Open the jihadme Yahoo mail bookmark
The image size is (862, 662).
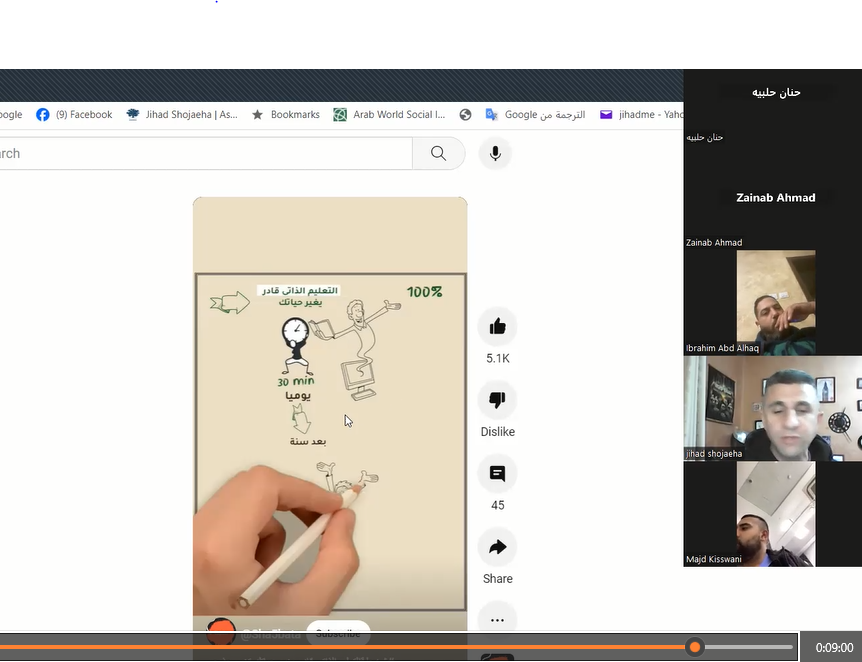coord(641,114)
